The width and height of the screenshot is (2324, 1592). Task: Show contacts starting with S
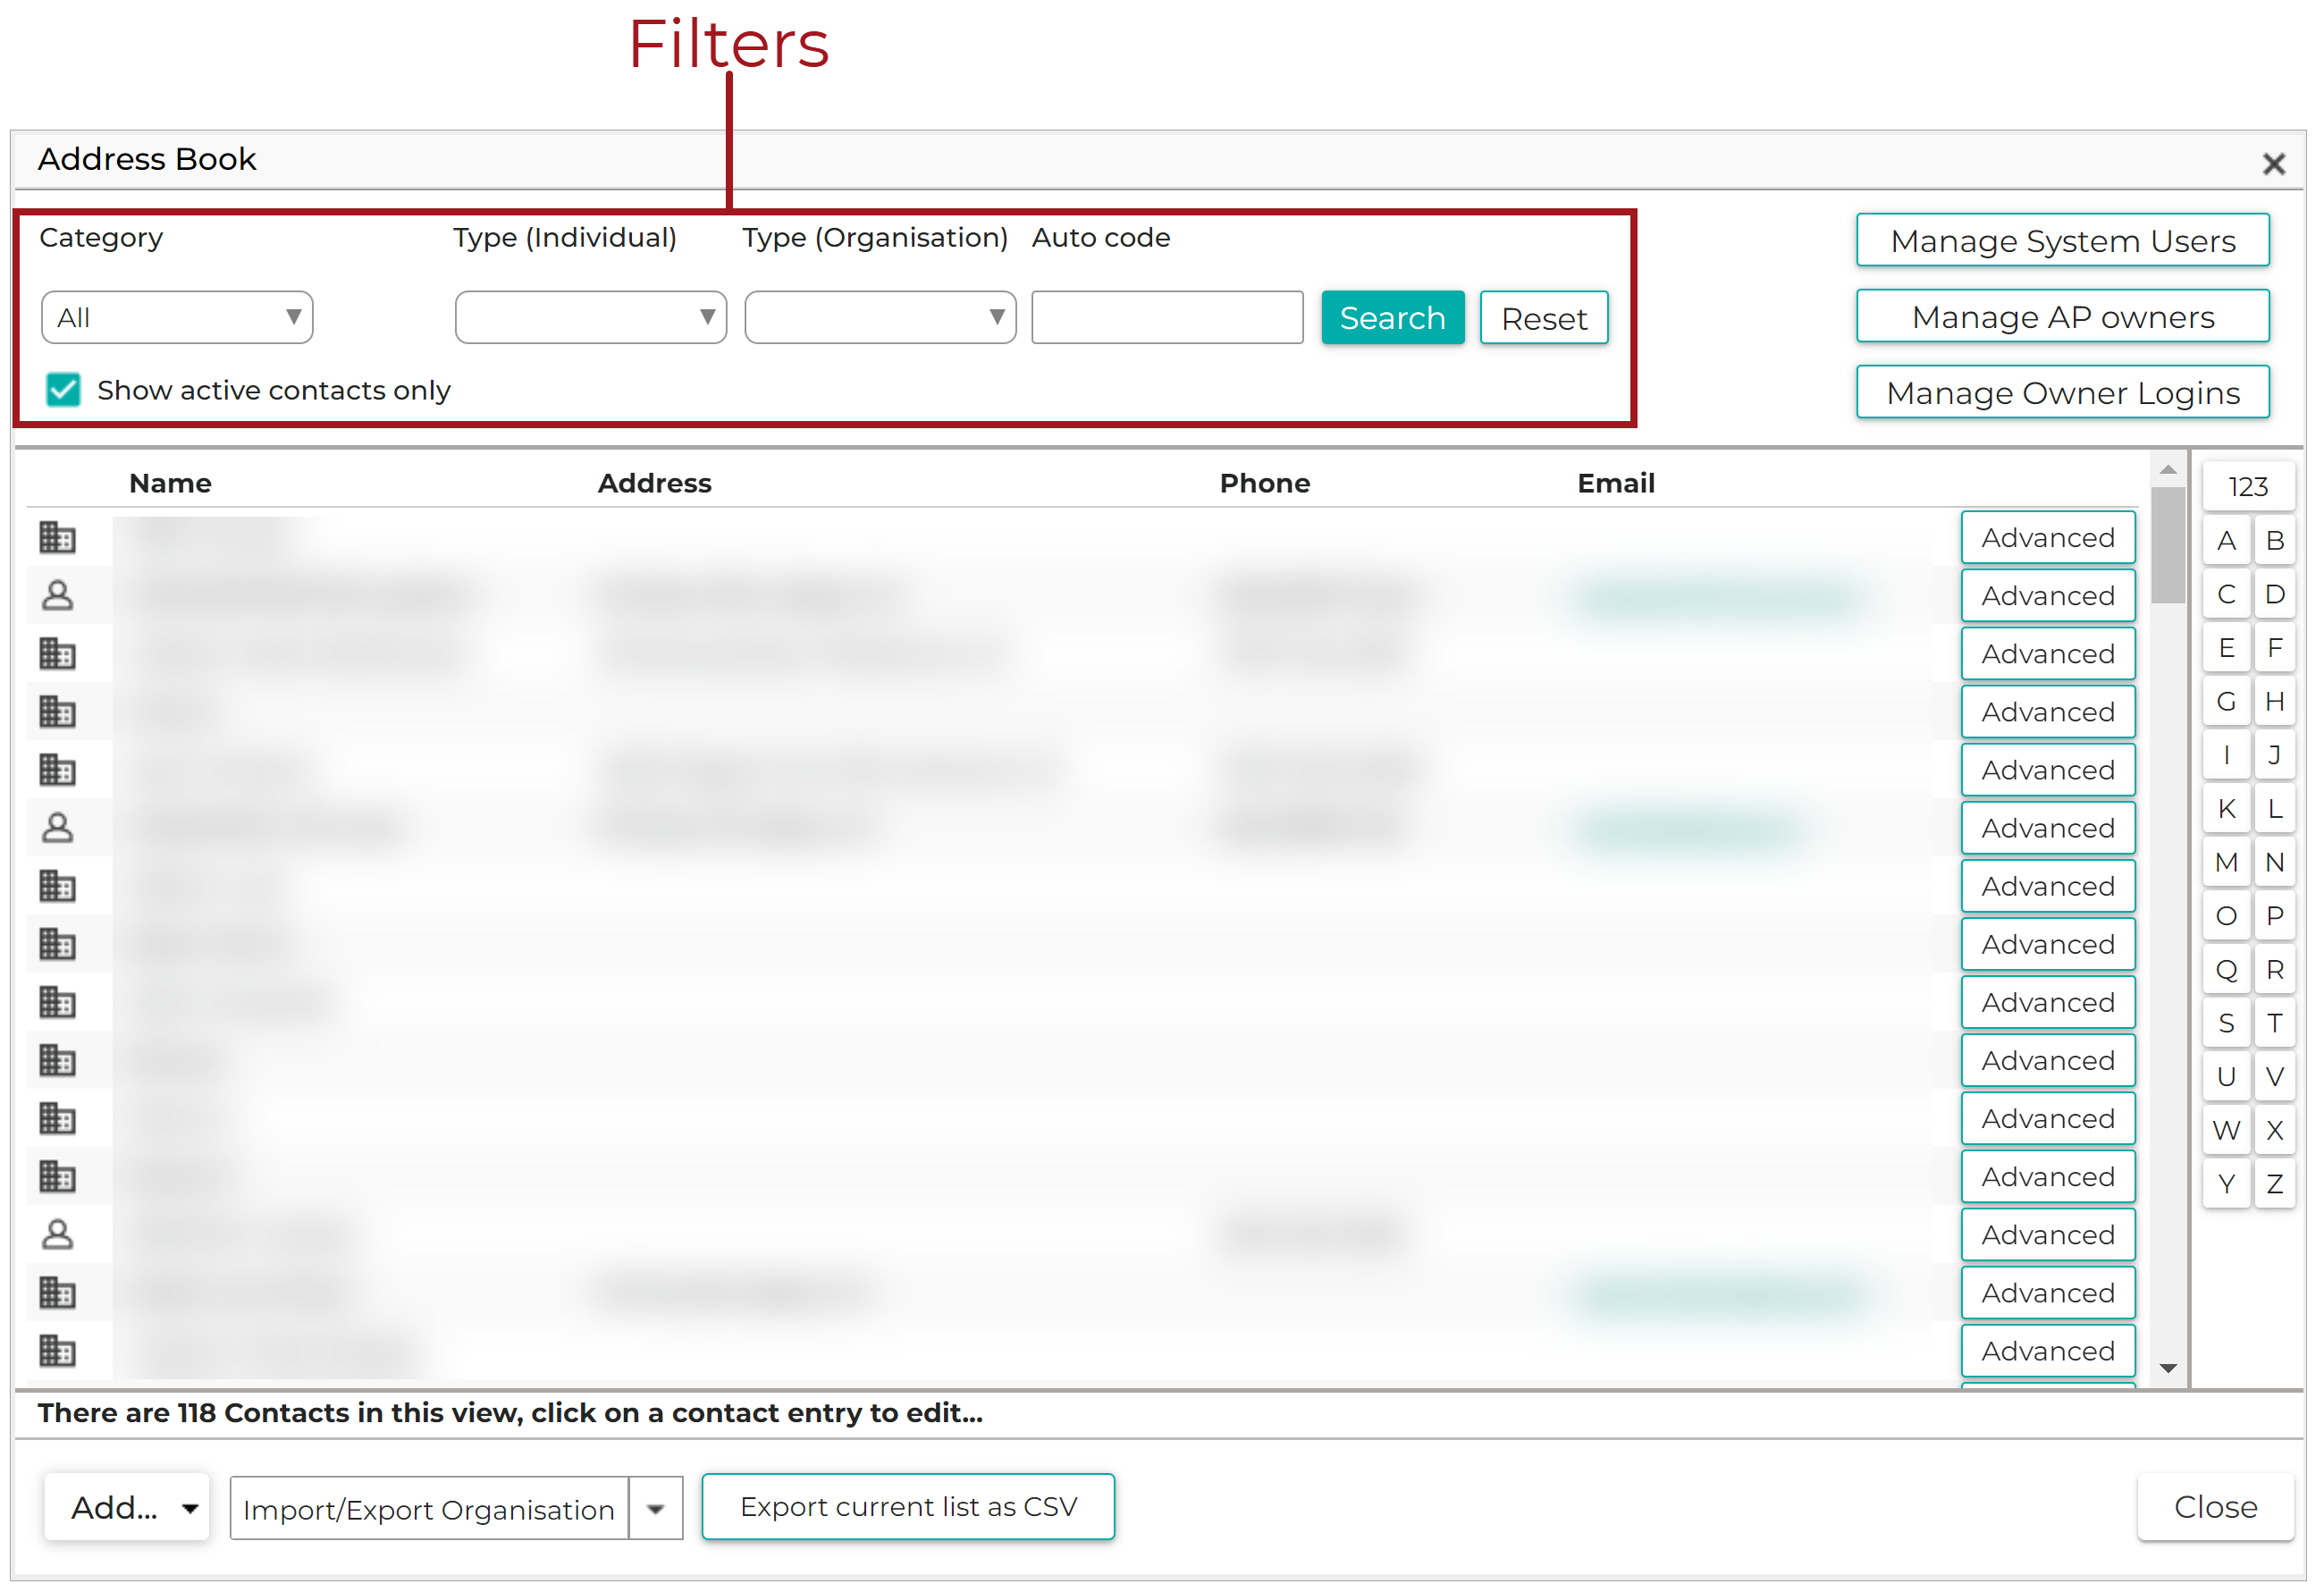[x=2226, y=1024]
